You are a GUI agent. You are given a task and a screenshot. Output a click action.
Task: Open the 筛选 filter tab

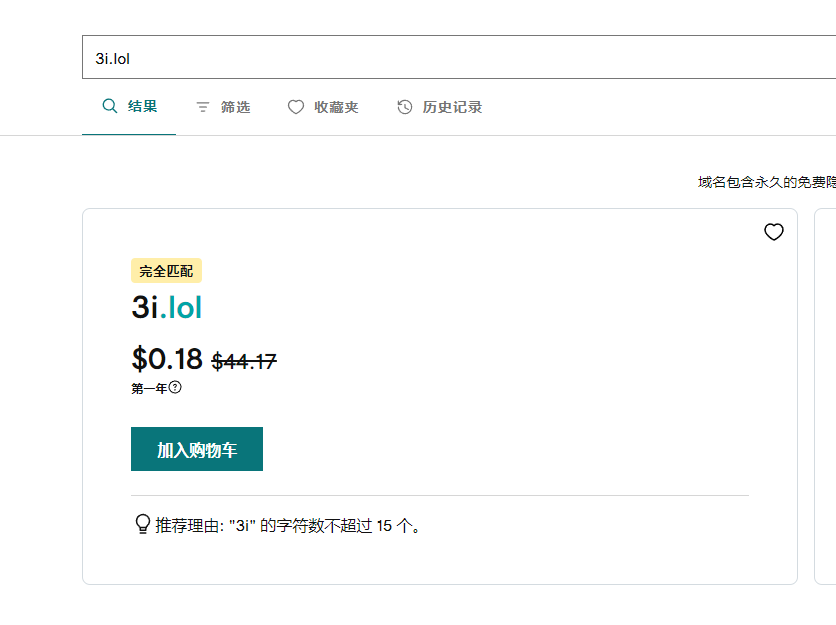223,107
